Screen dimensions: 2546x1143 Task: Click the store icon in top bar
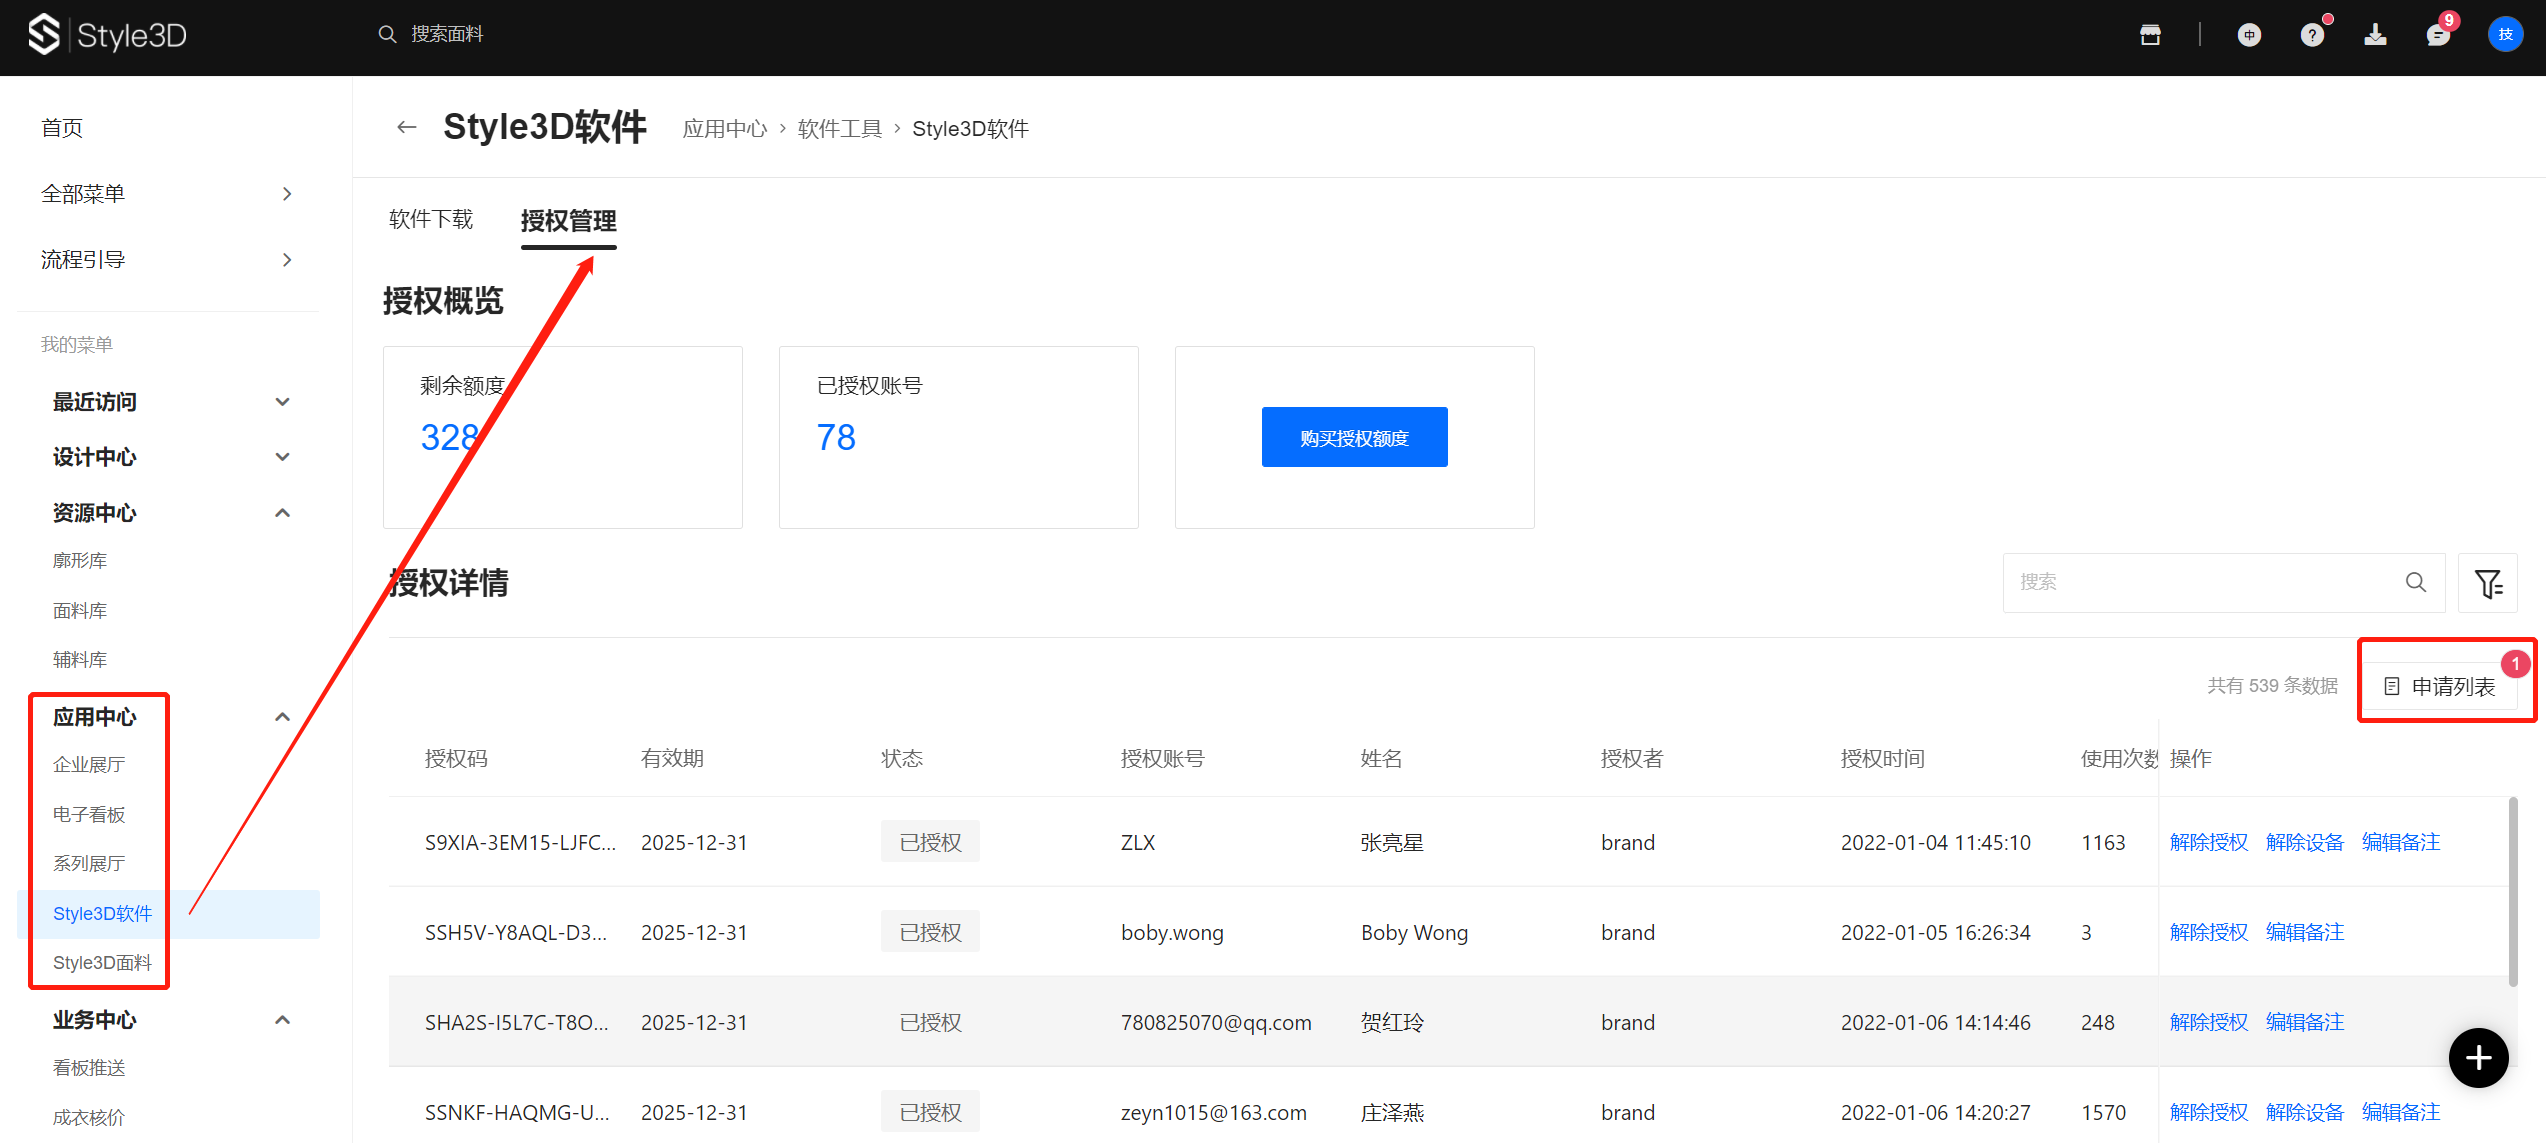(x=2150, y=35)
